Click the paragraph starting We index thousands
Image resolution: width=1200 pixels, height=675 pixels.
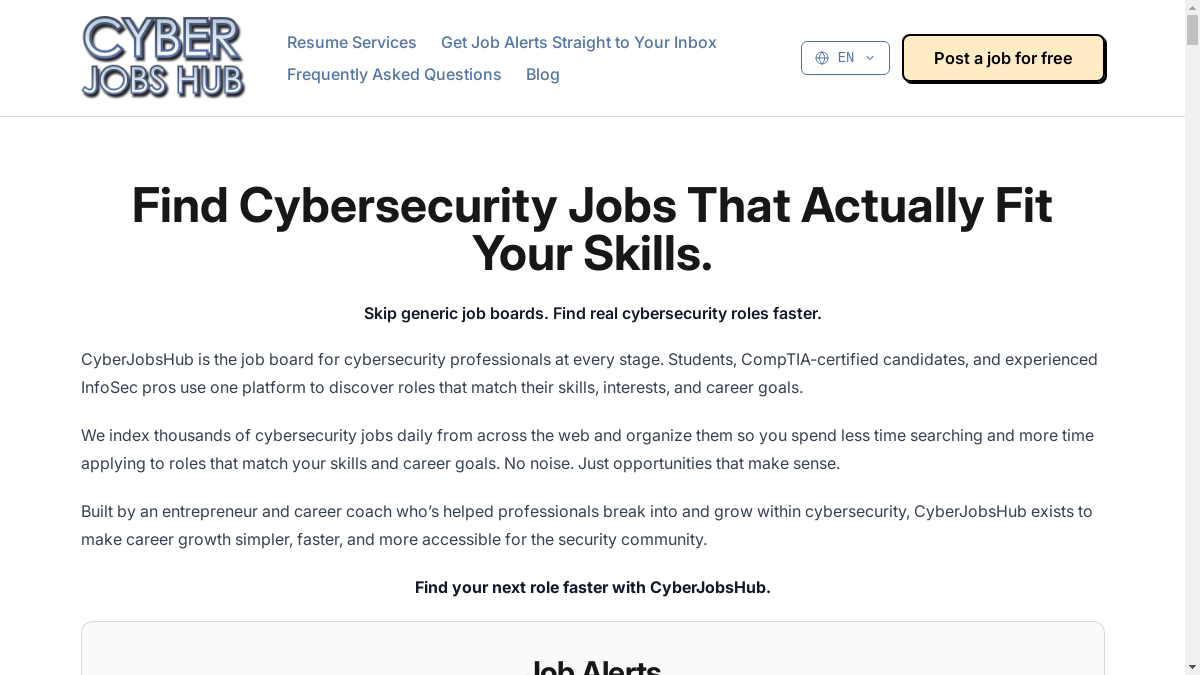click(x=588, y=449)
